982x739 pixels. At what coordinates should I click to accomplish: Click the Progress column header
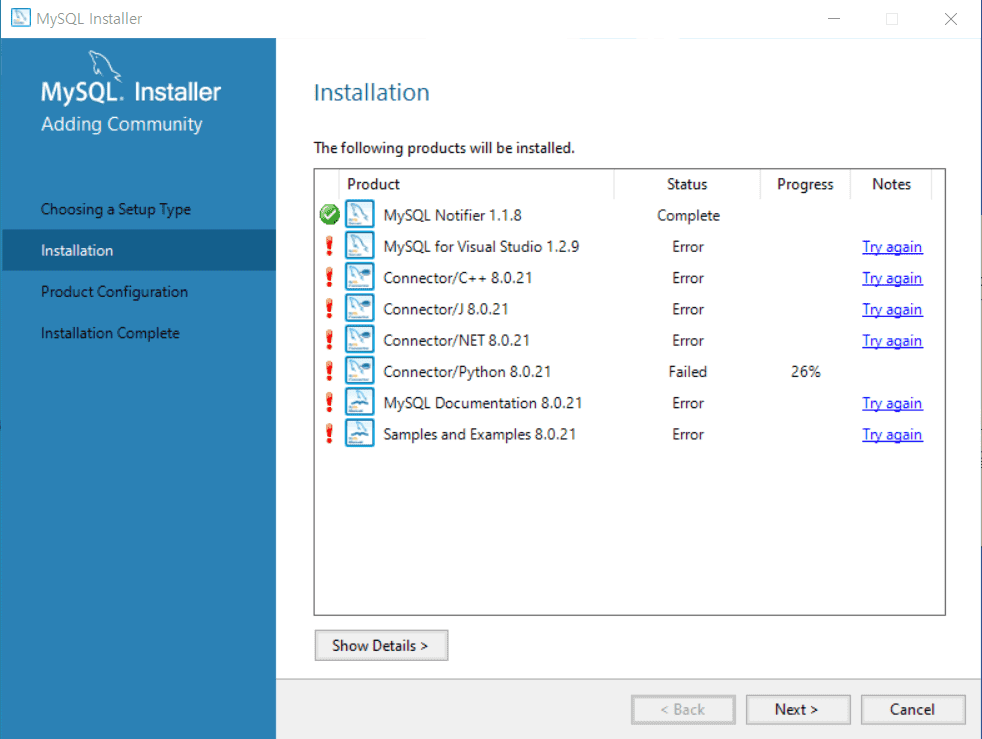point(805,184)
